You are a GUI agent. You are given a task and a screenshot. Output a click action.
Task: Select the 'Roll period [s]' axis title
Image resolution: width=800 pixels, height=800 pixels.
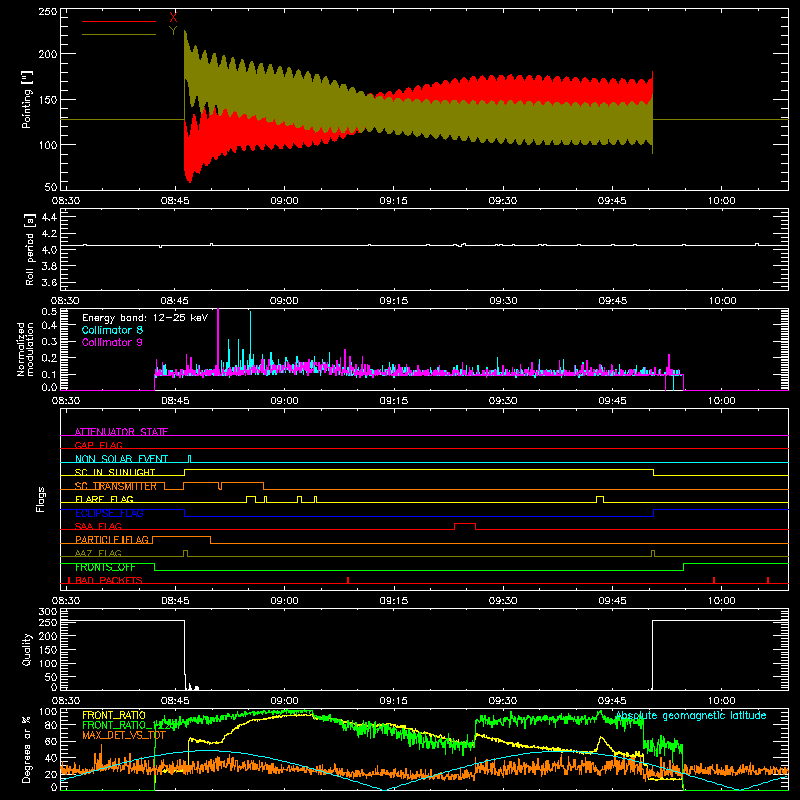point(30,249)
